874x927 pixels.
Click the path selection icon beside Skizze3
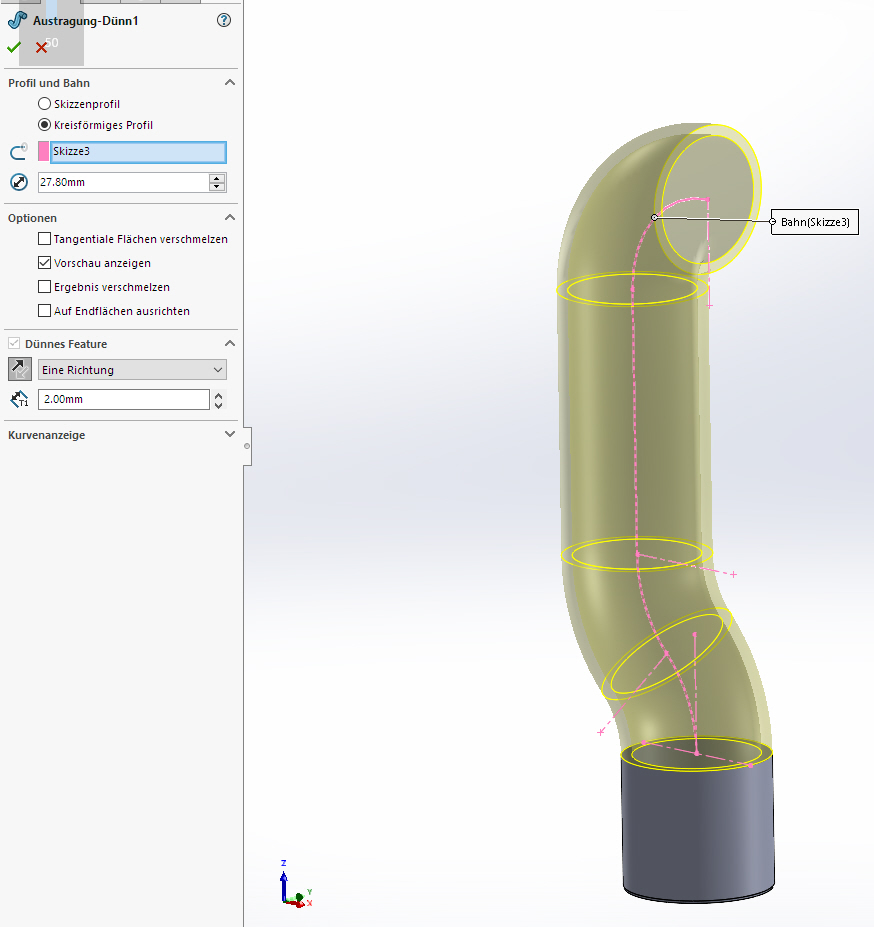(x=18, y=152)
